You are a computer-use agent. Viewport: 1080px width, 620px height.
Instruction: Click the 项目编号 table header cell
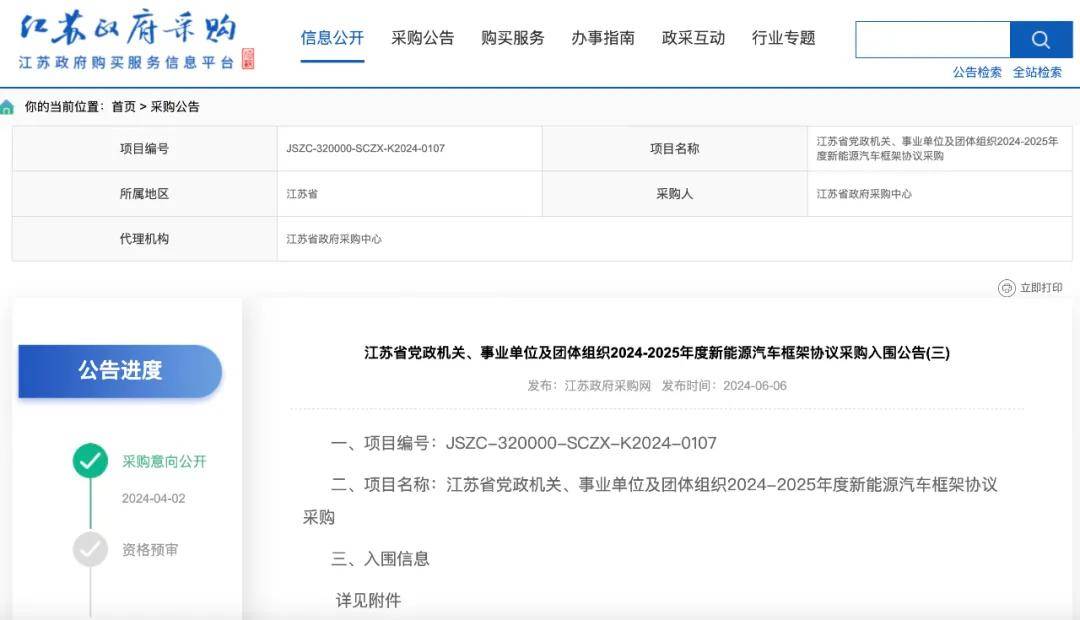[x=145, y=148]
